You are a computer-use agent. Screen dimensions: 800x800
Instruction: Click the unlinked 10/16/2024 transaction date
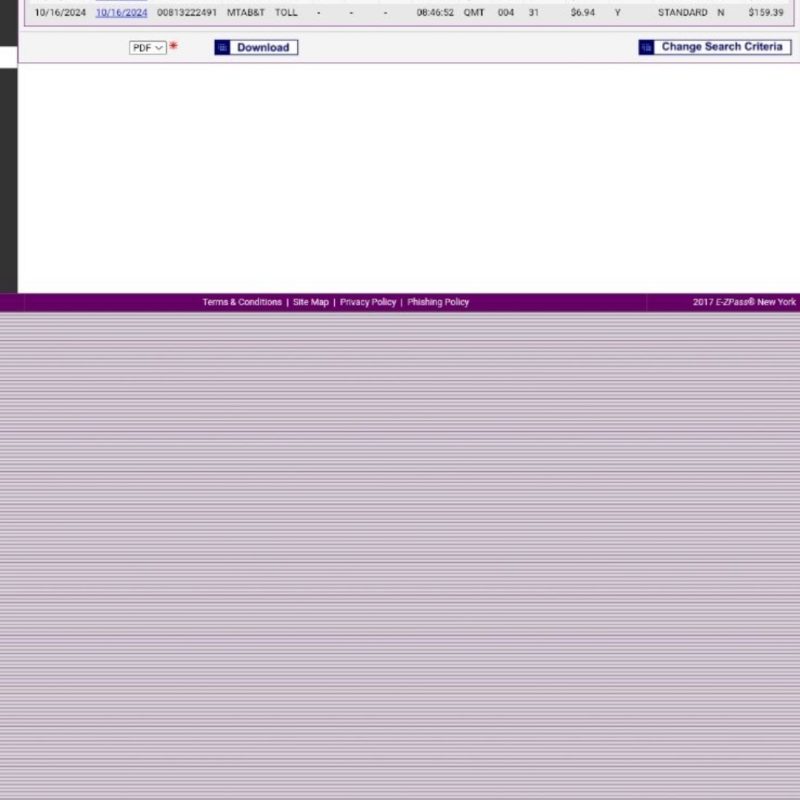pos(60,12)
